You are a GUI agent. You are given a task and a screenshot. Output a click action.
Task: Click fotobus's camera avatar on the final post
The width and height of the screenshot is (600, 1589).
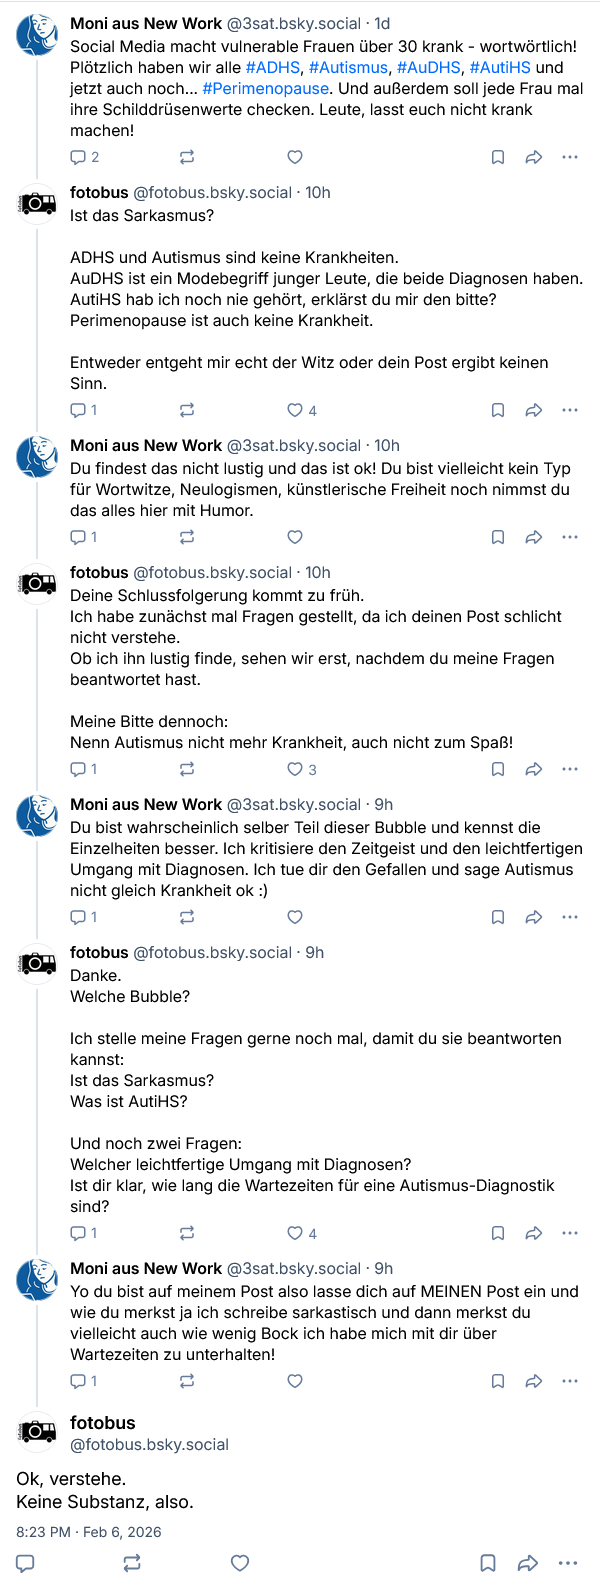(37, 1432)
